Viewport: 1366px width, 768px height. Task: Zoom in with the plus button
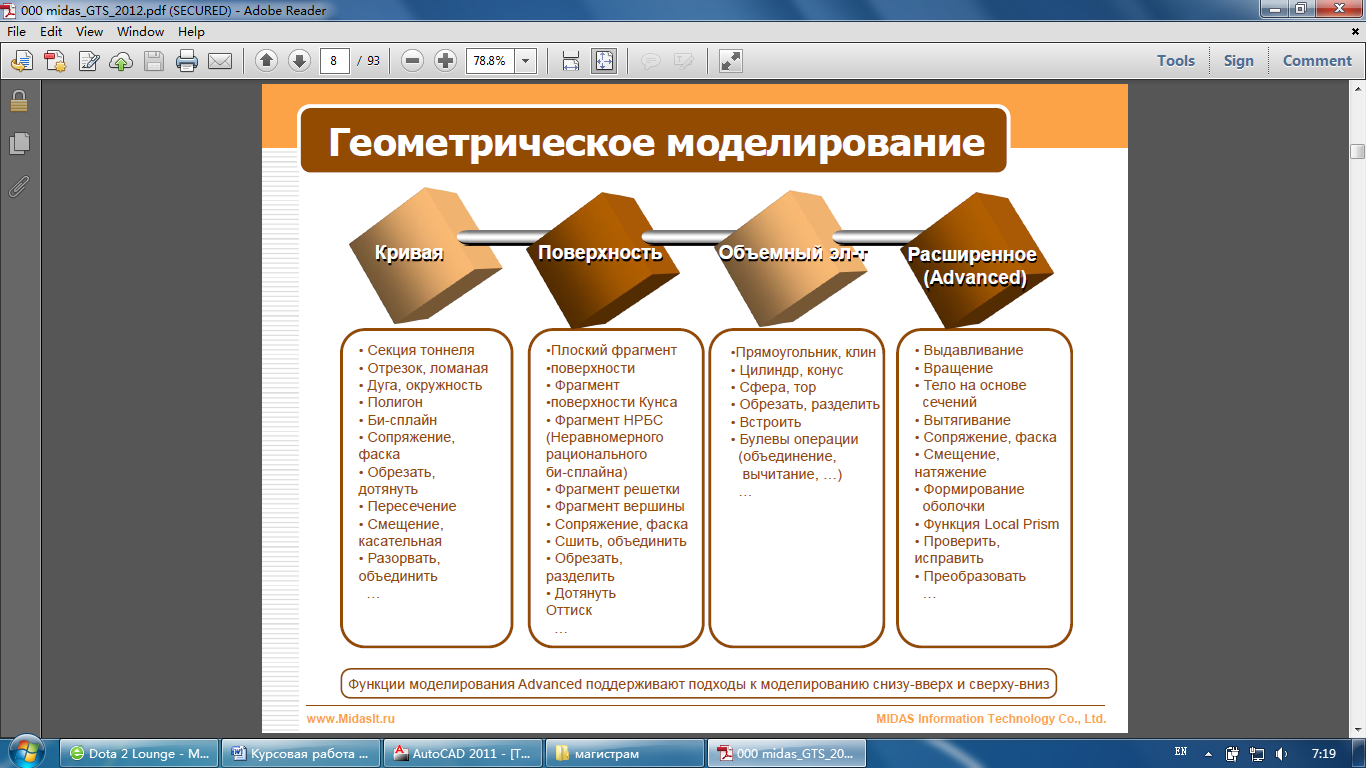click(445, 61)
